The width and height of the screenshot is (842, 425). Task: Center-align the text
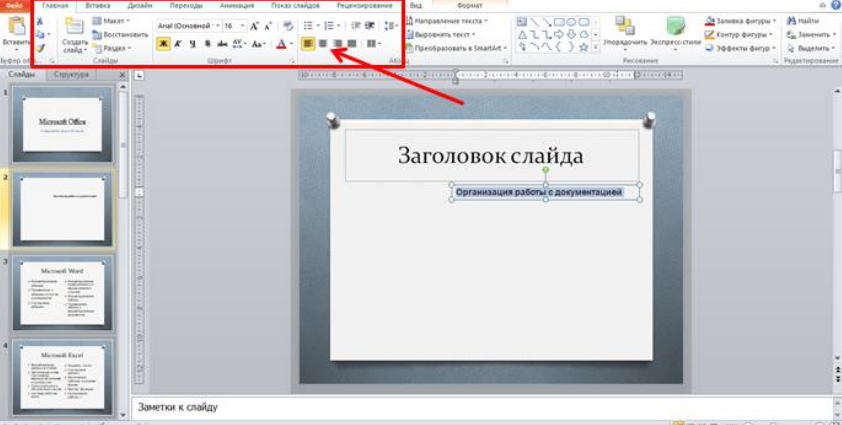(322, 44)
